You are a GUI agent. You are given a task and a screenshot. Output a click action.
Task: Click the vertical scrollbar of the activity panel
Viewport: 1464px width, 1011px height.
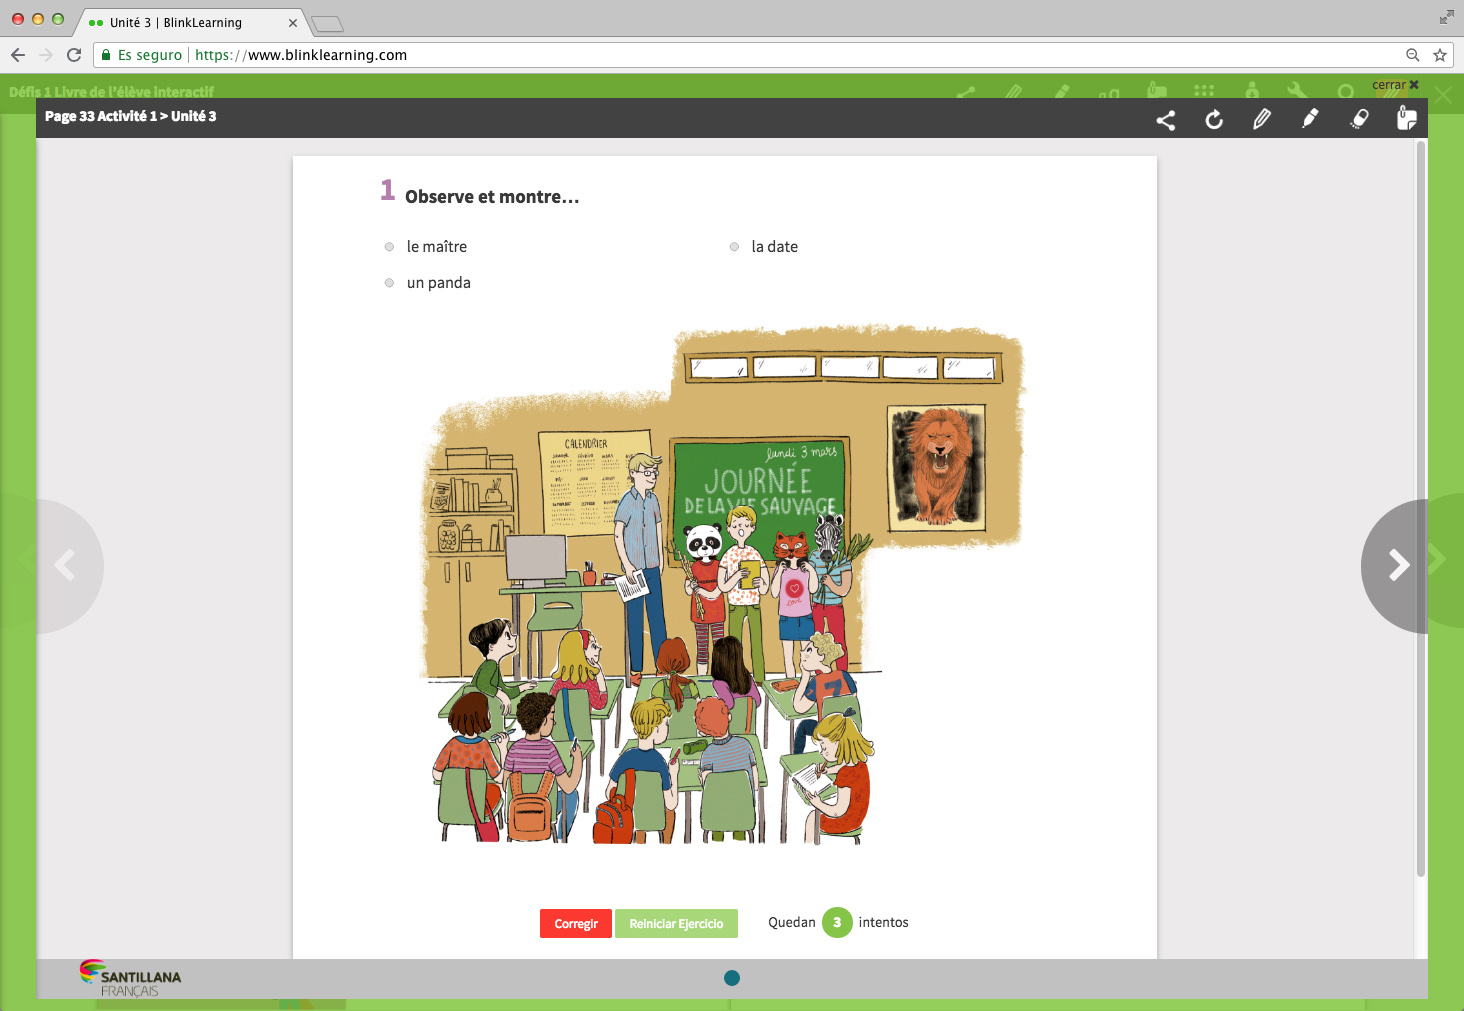[x=1420, y=510]
